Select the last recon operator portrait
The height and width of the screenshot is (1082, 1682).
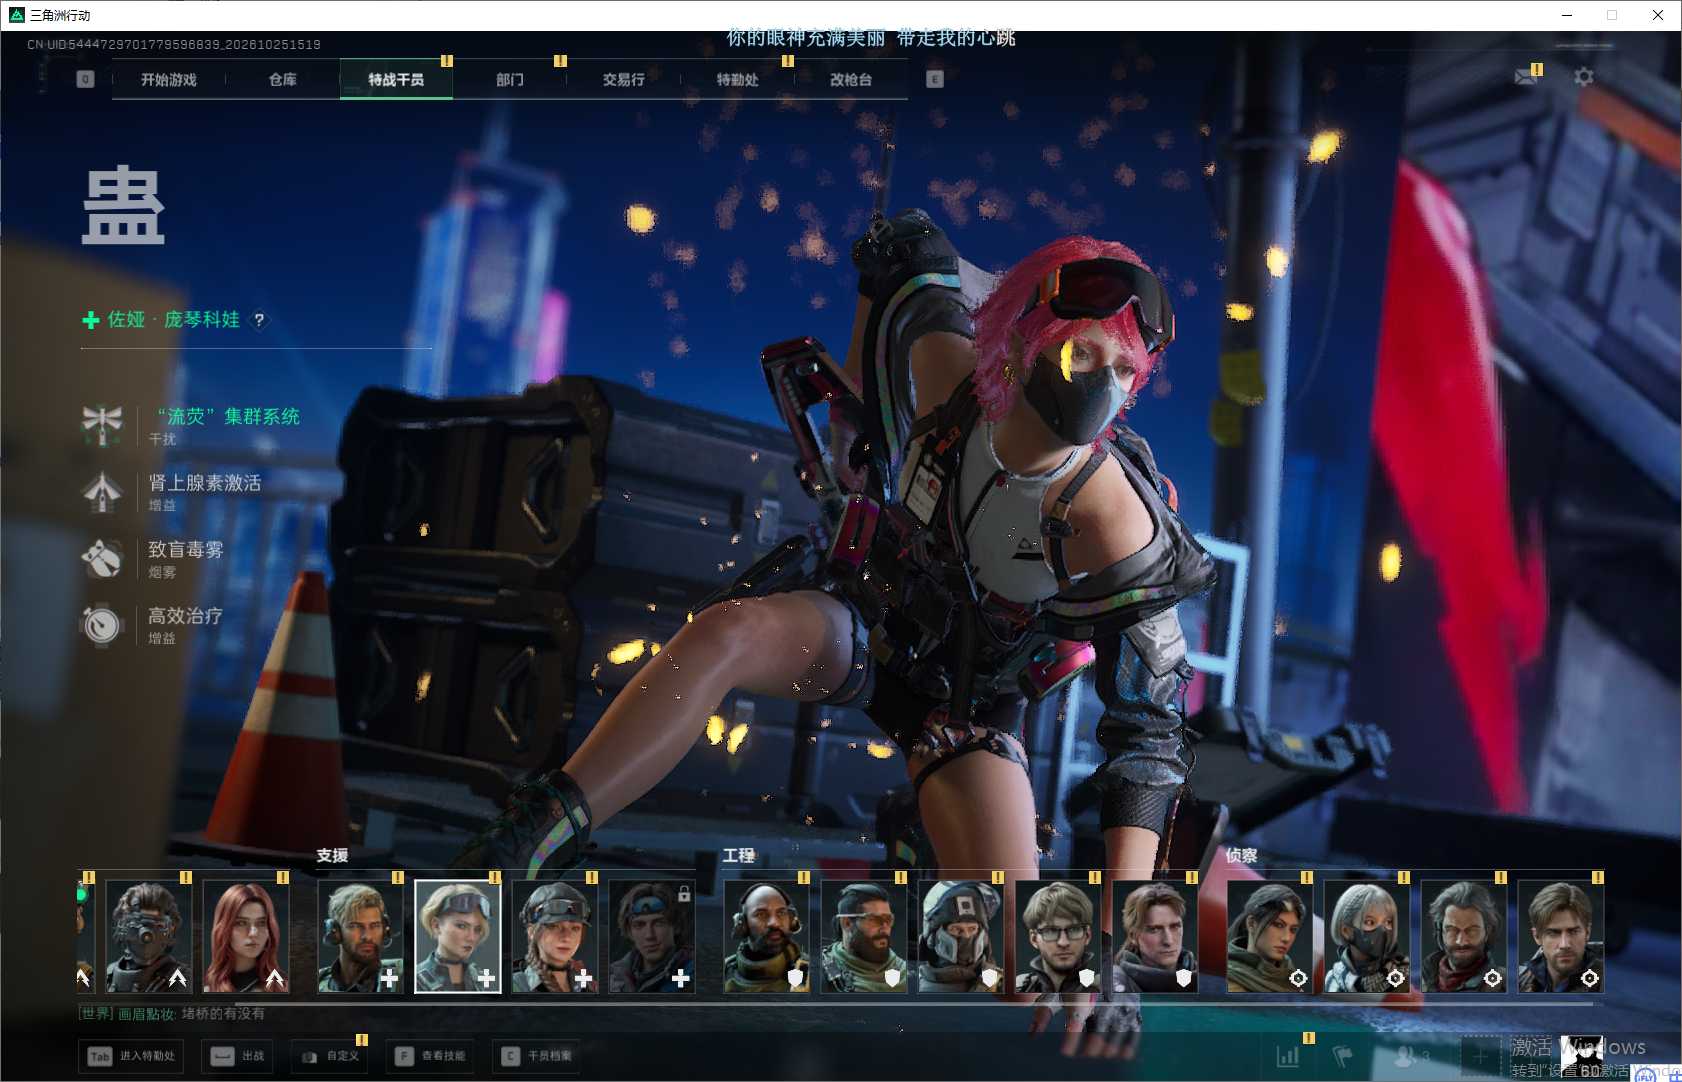point(1561,936)
